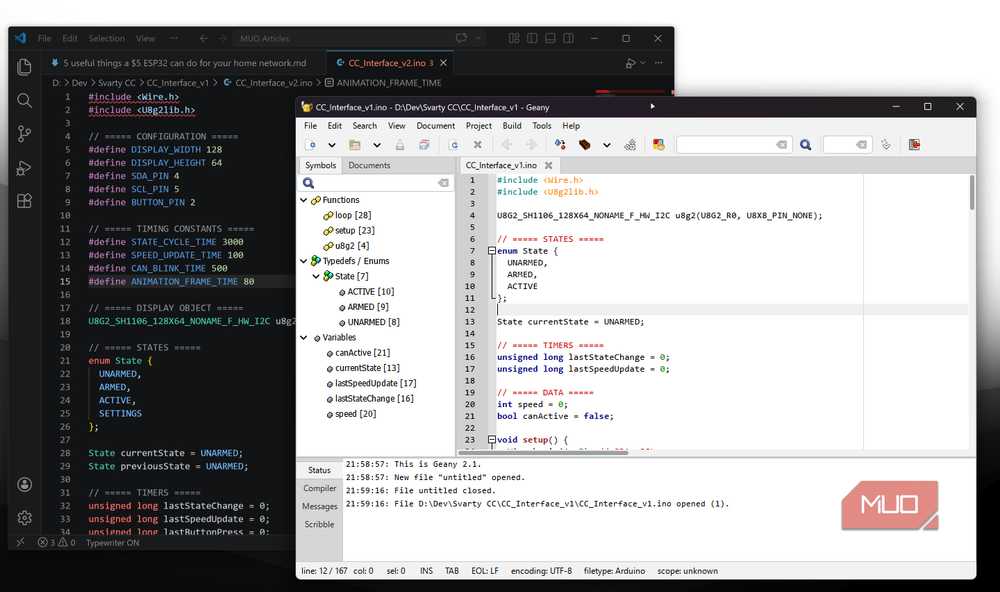Navigate forward with Geany's toolbar arrow
The height and width of the screenshot is (592, 1000).
click(531, 145)
